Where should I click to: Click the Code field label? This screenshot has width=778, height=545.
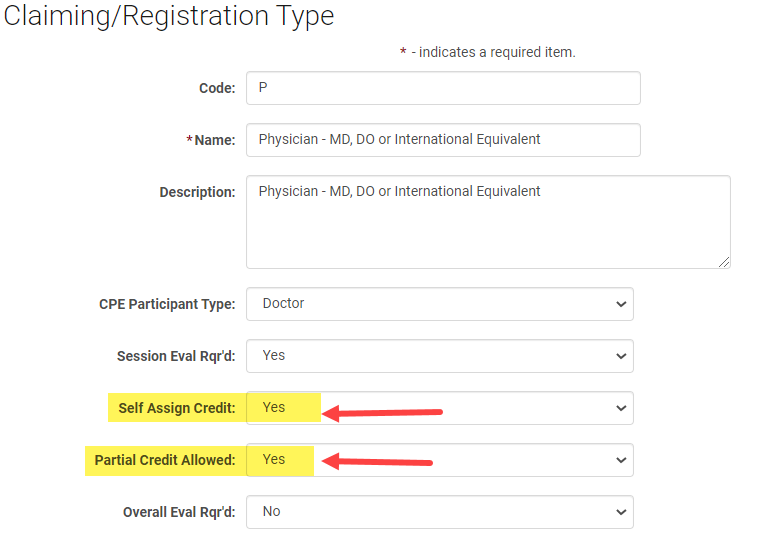pos(217,88)
